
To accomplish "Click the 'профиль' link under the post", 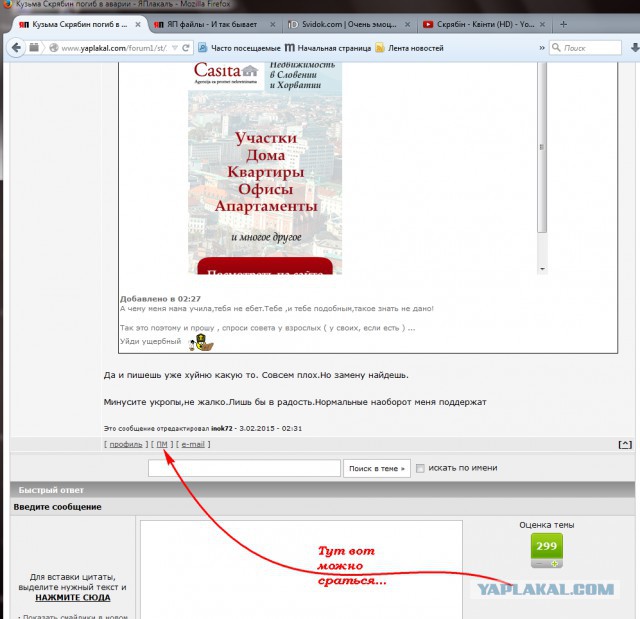I will [125, 444].
